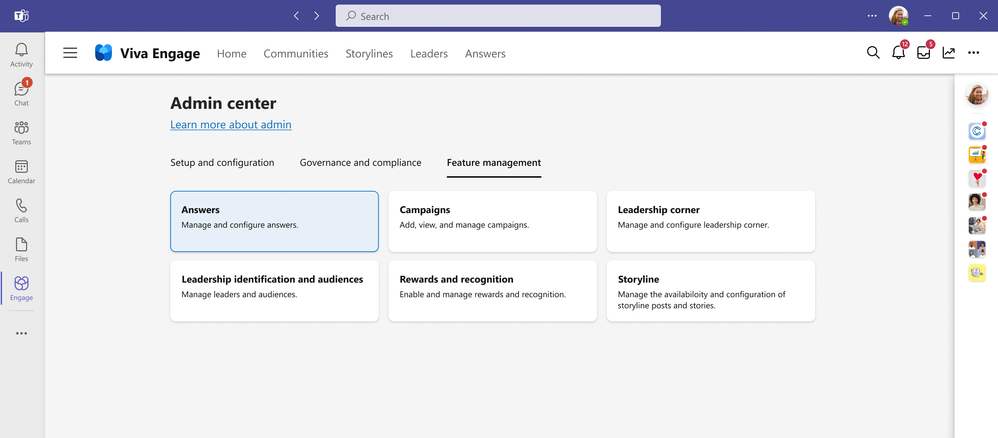
Task: Open Teams settings and more ellipsis
Action: 872,16
